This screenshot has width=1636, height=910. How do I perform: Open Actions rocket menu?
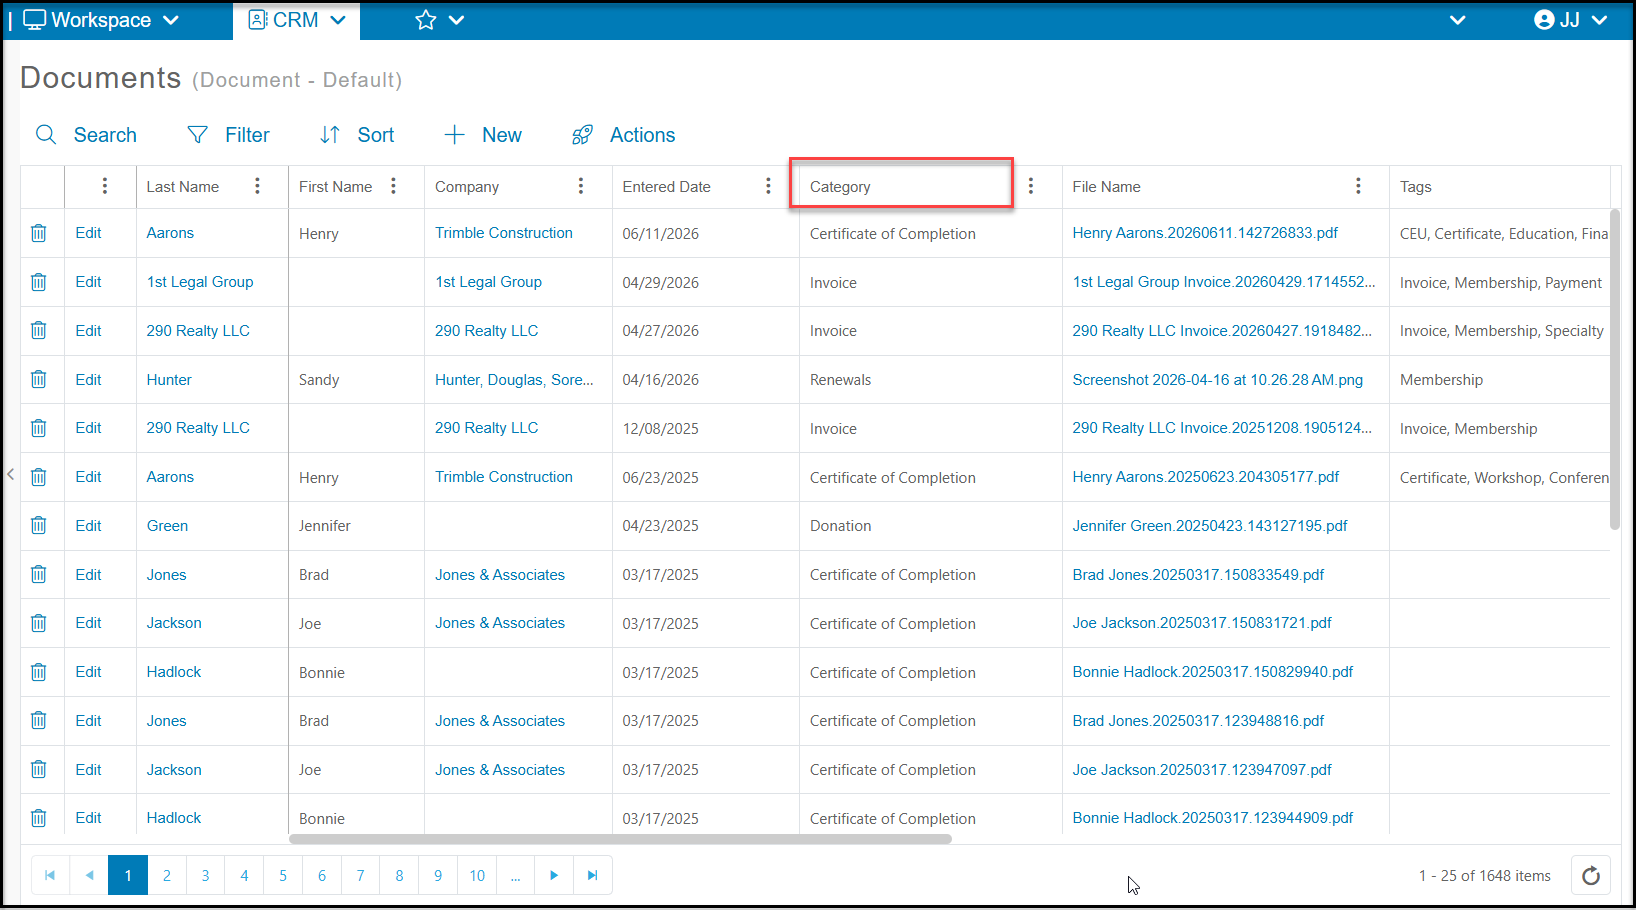[x=582, y=135]
